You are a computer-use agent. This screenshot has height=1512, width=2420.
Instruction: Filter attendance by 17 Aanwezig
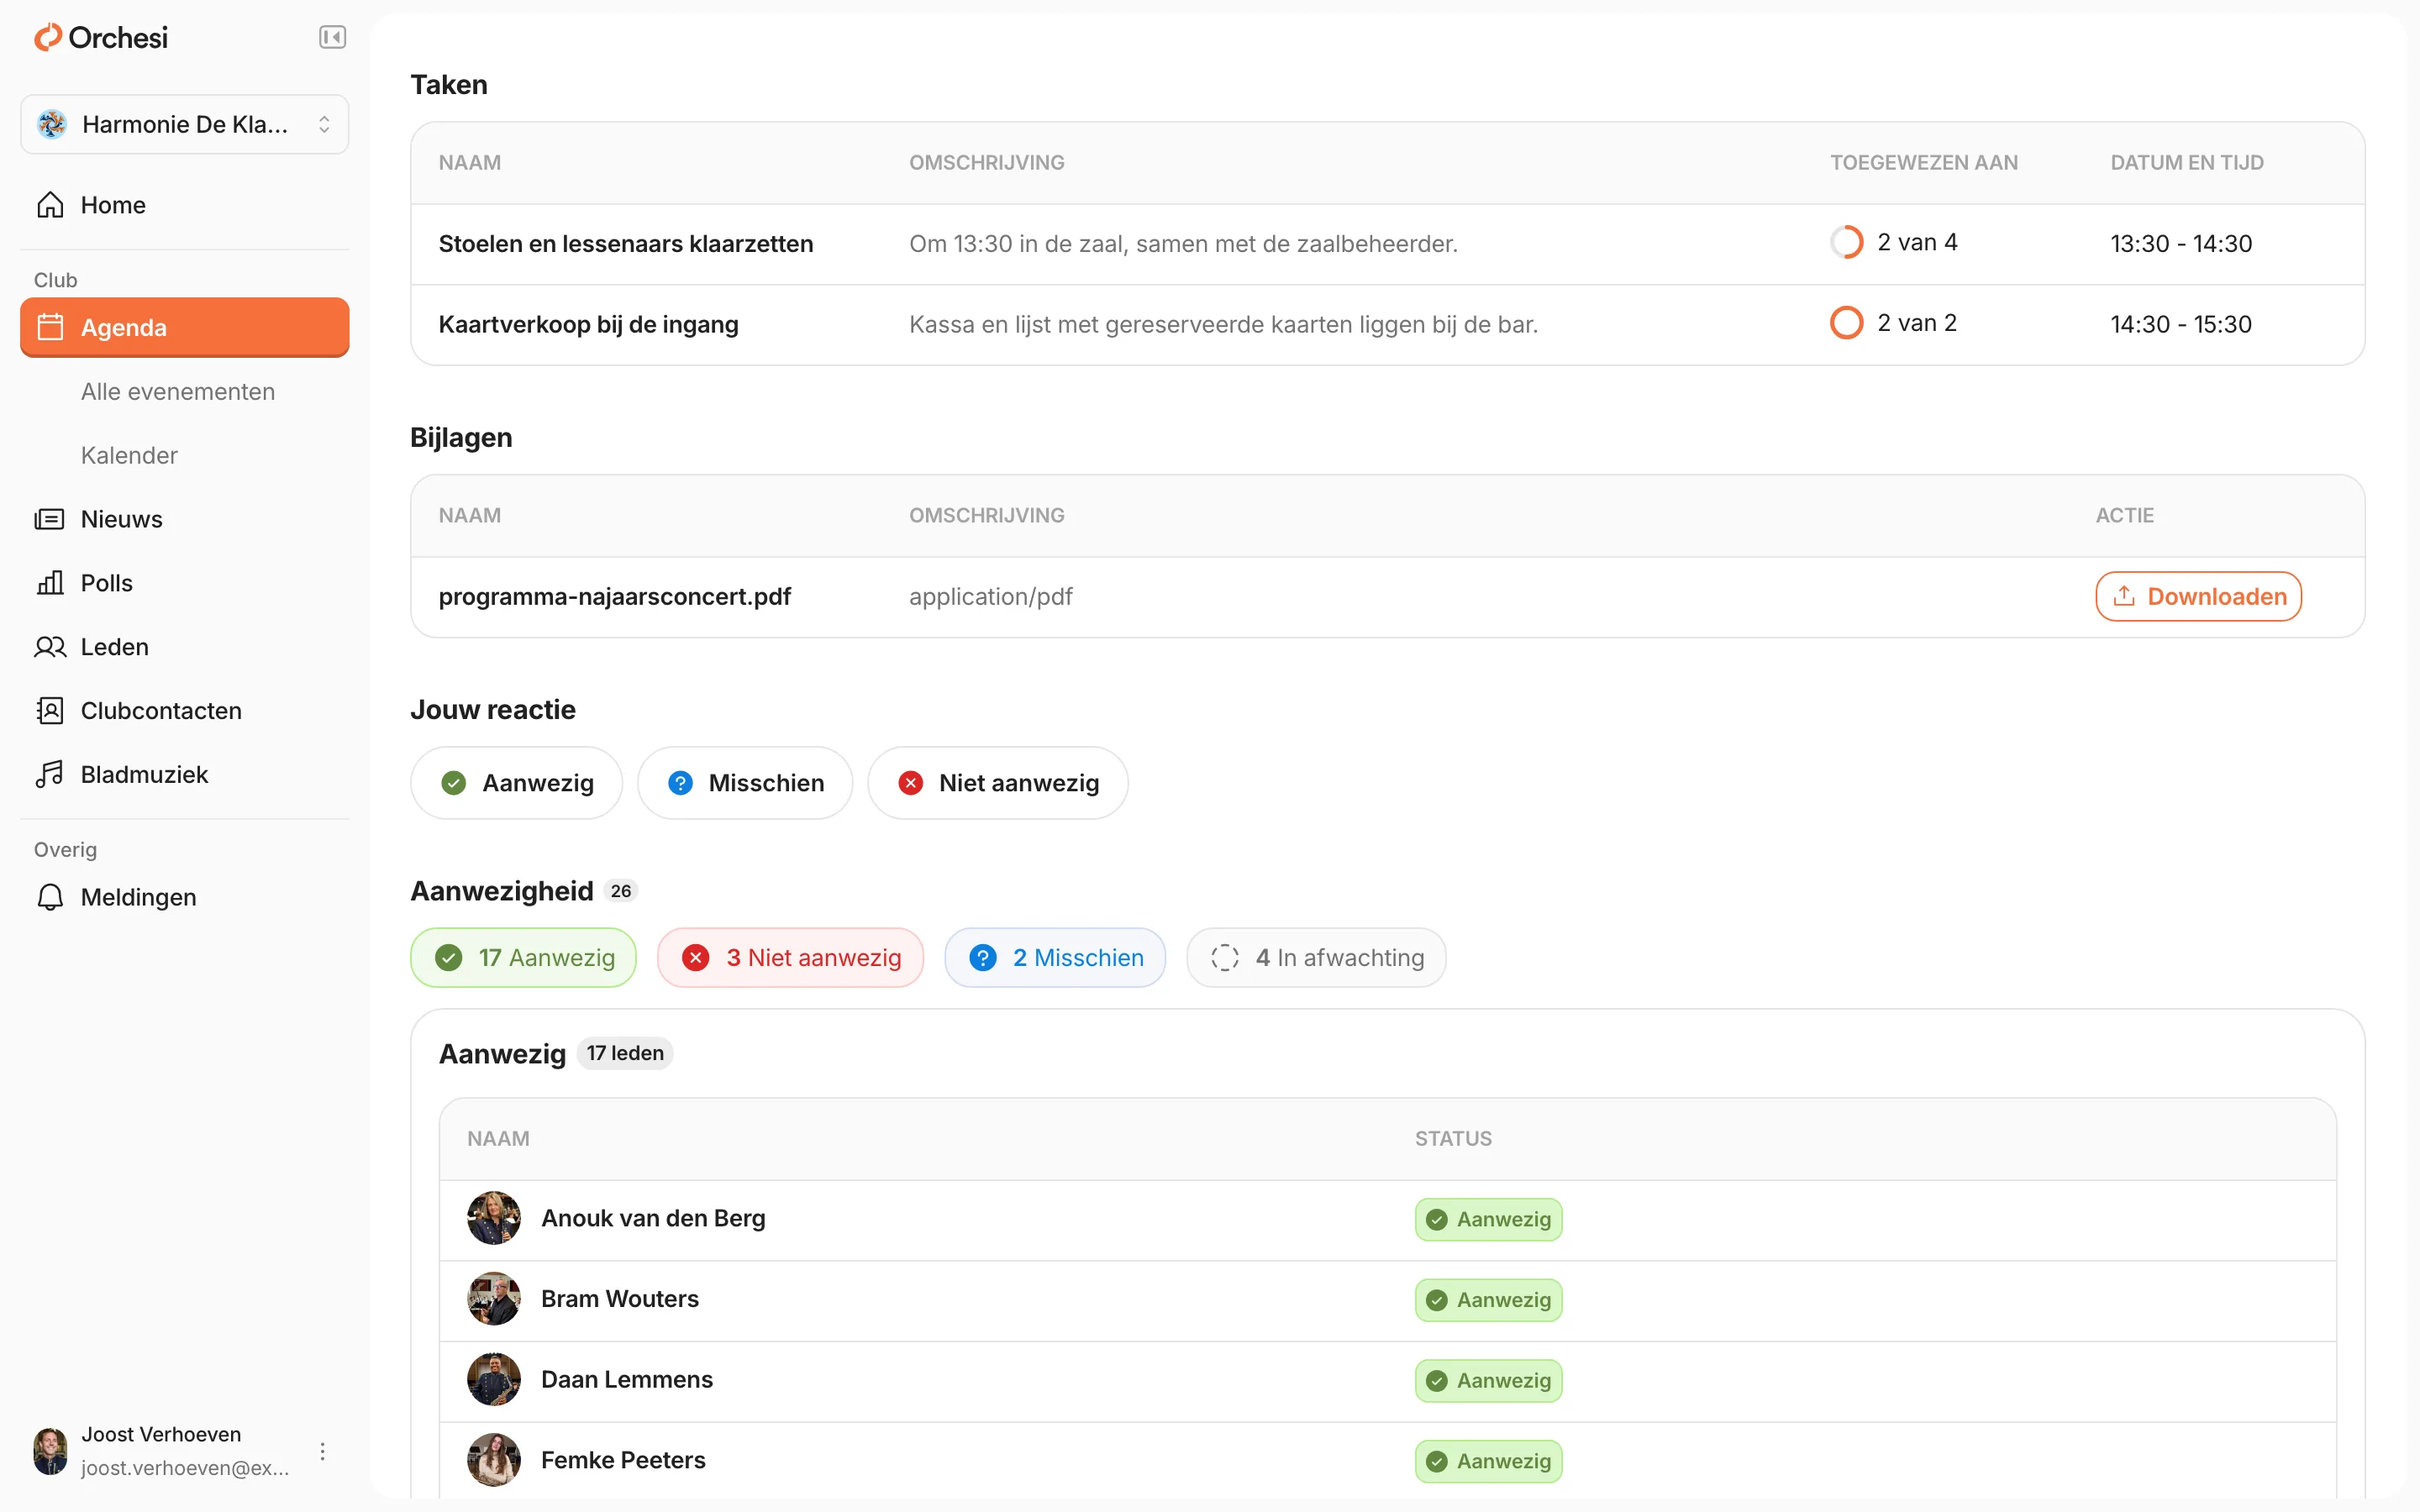[523, 958]
